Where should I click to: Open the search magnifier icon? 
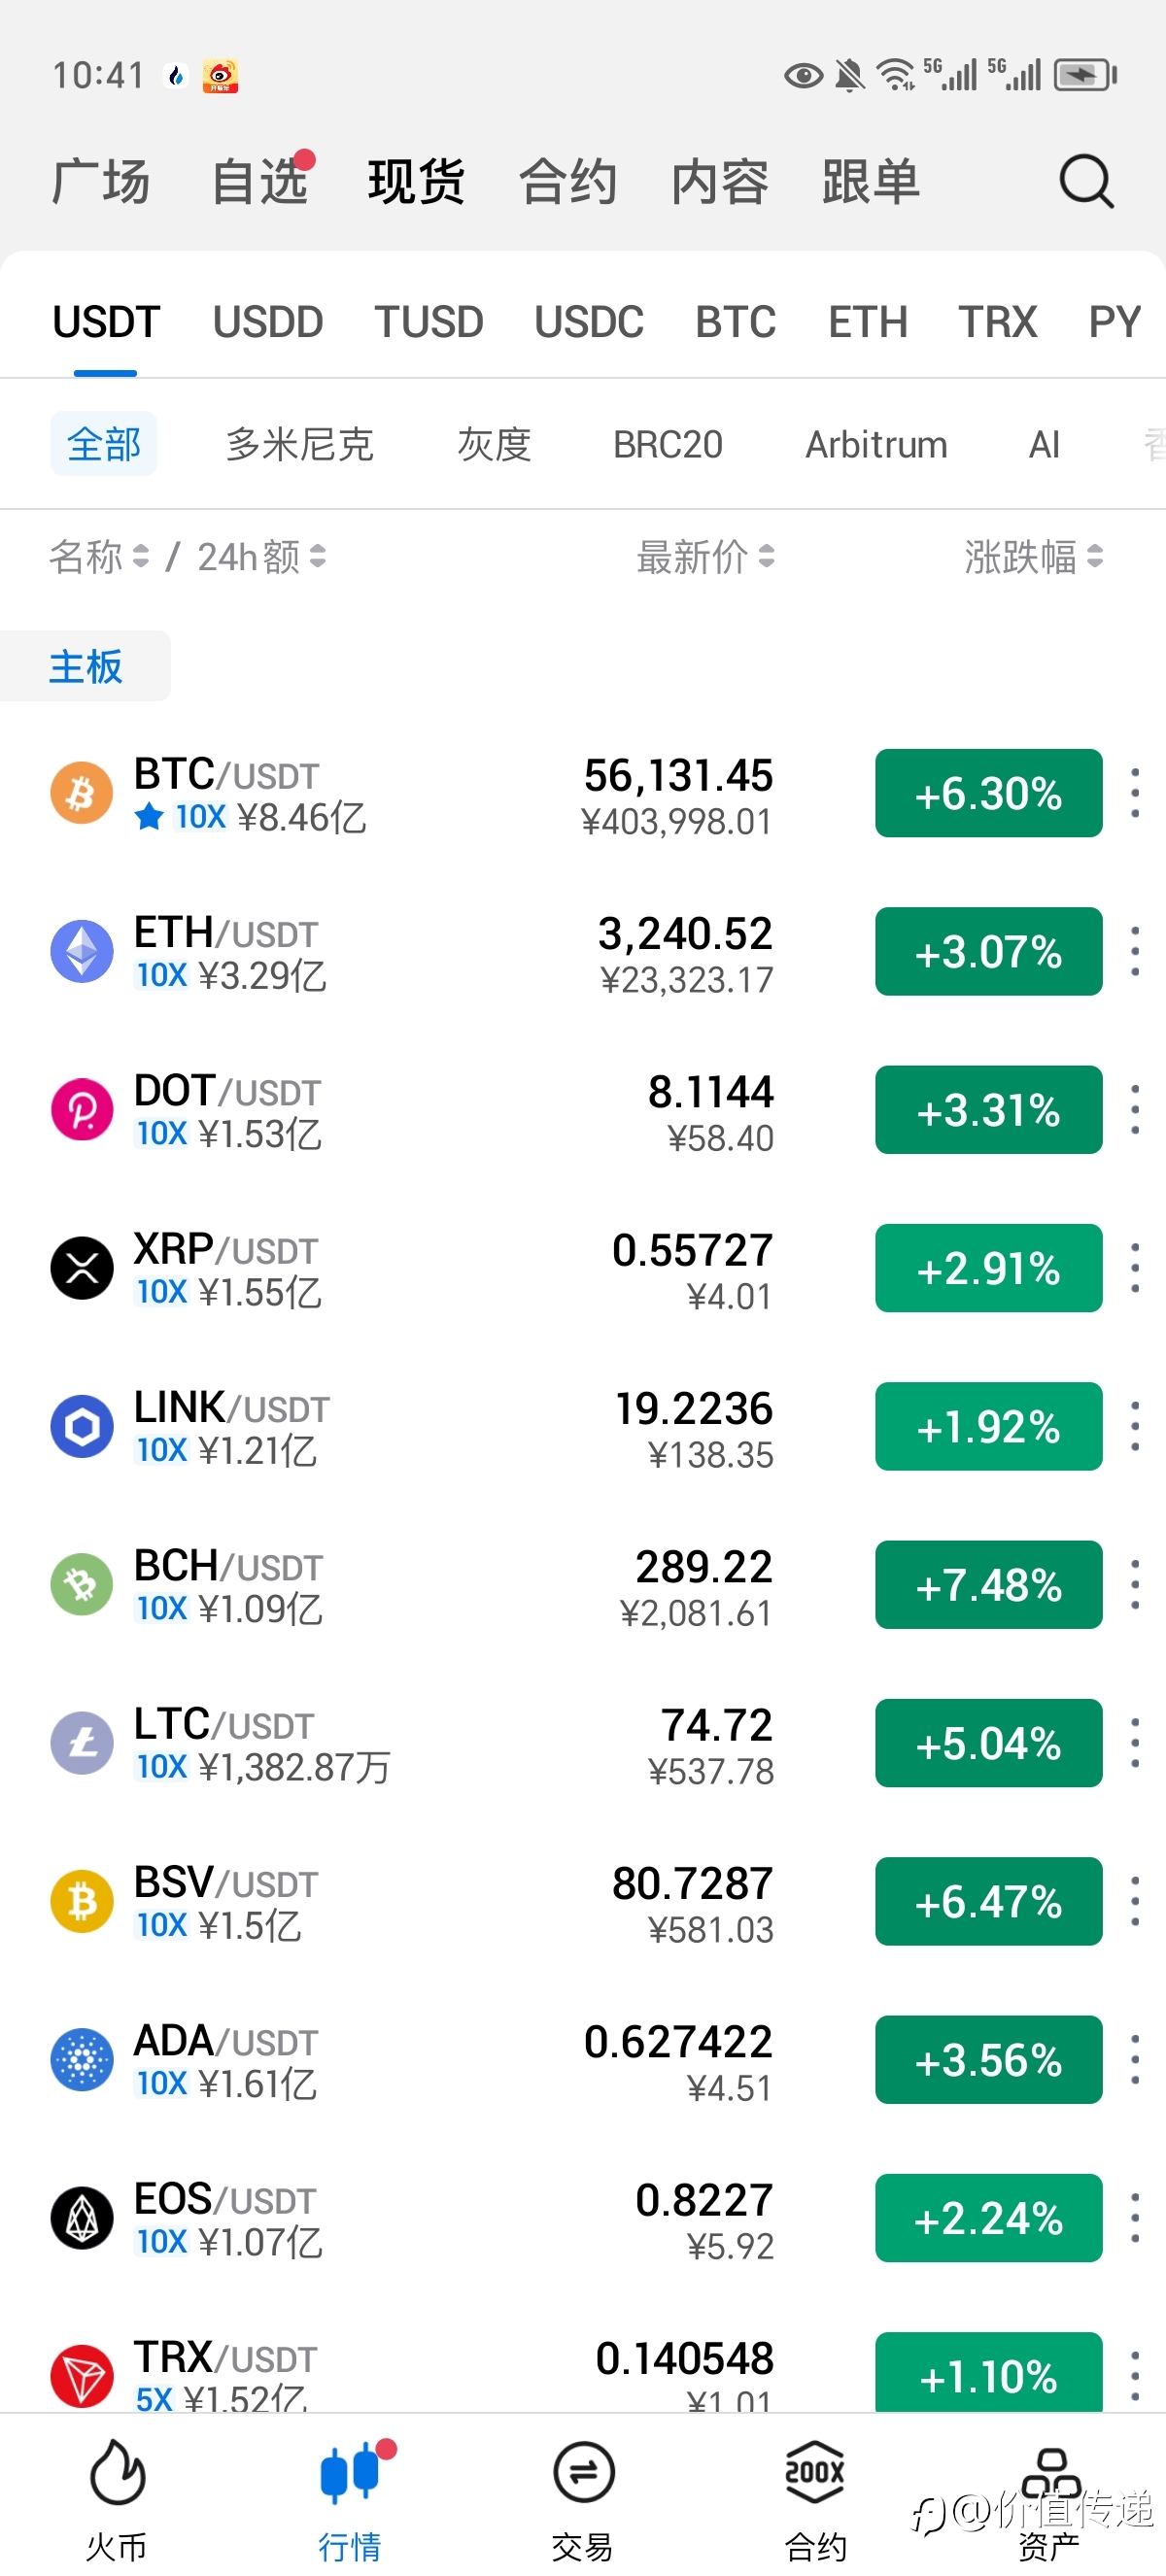[x=1086, y=181]
